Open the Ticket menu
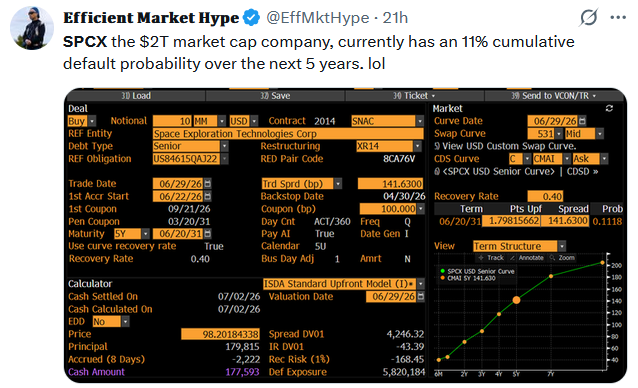This screenshot has height=388, width=638. 414,96
